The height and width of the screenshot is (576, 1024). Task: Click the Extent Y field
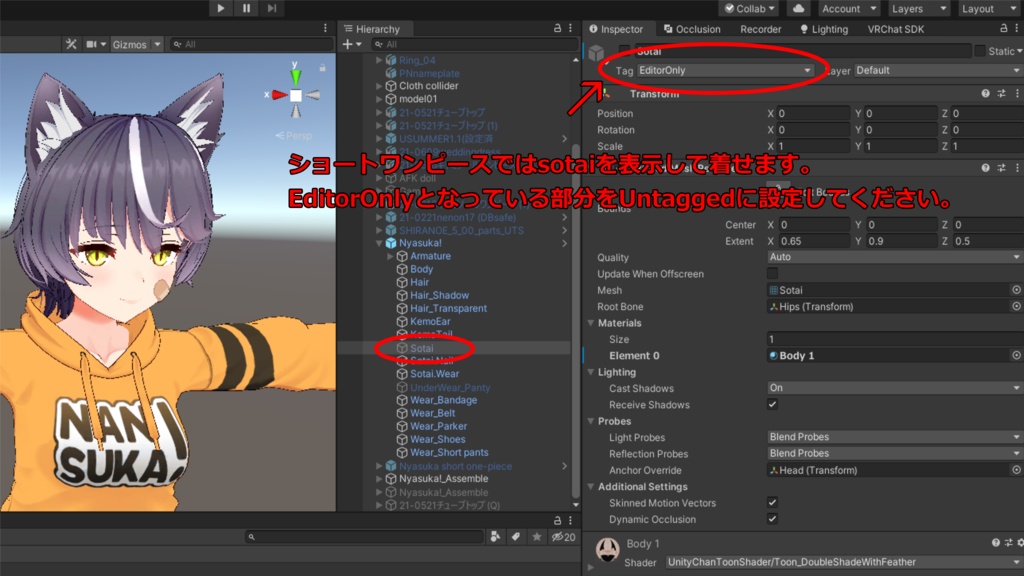coord(901,241)
